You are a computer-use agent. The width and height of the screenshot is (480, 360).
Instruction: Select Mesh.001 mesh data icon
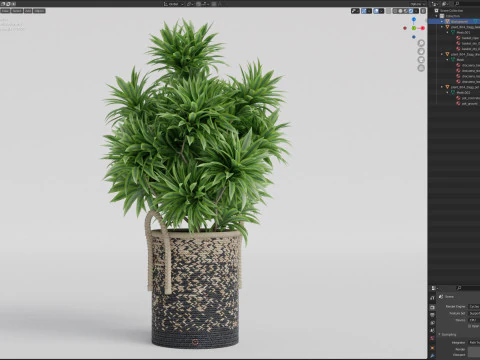[x=453, y=32]
